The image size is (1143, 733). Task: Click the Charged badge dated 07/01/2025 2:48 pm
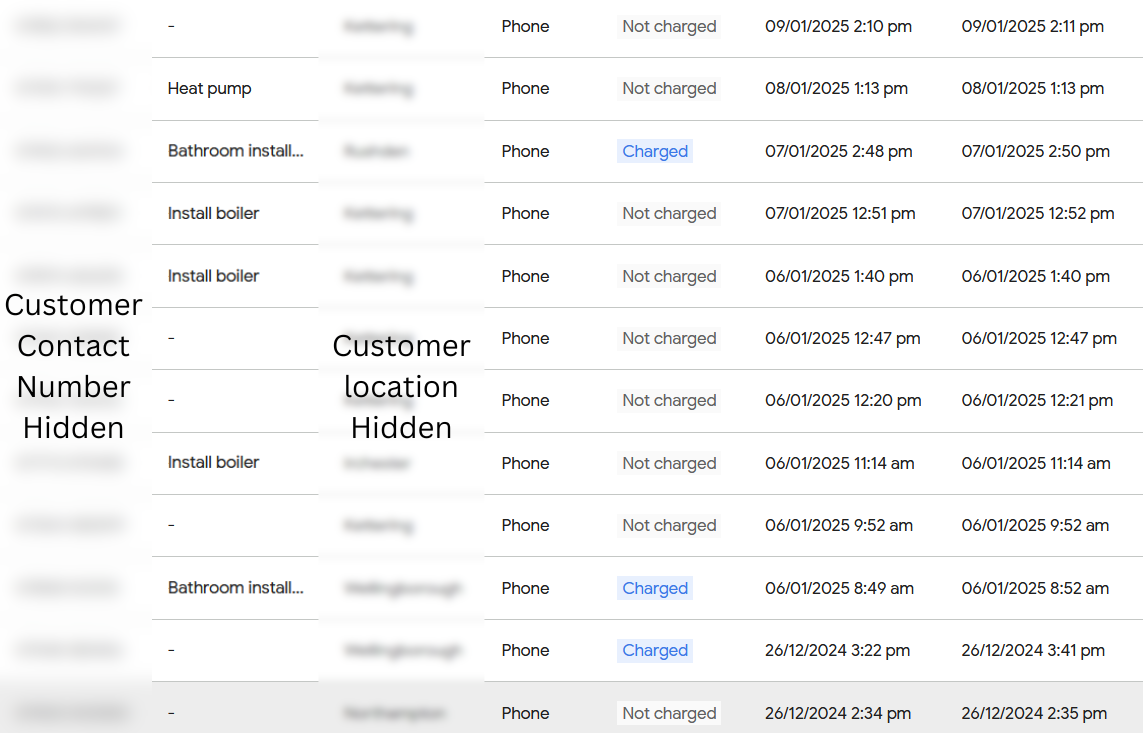(x=655, y=152)
